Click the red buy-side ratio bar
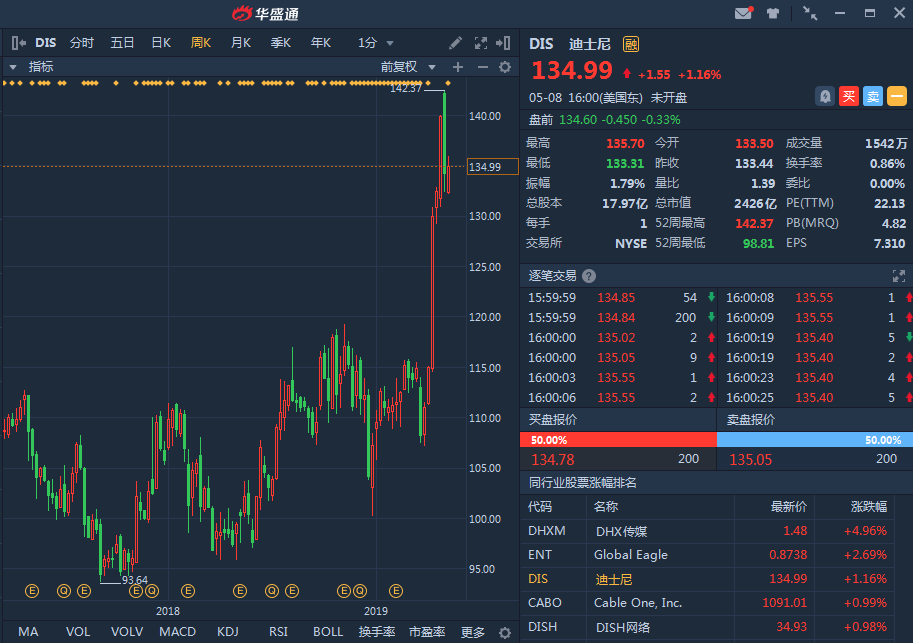Image resolution: width=913 pixels, height=643 pixels. pyautogui.click(x=618, y=440)
